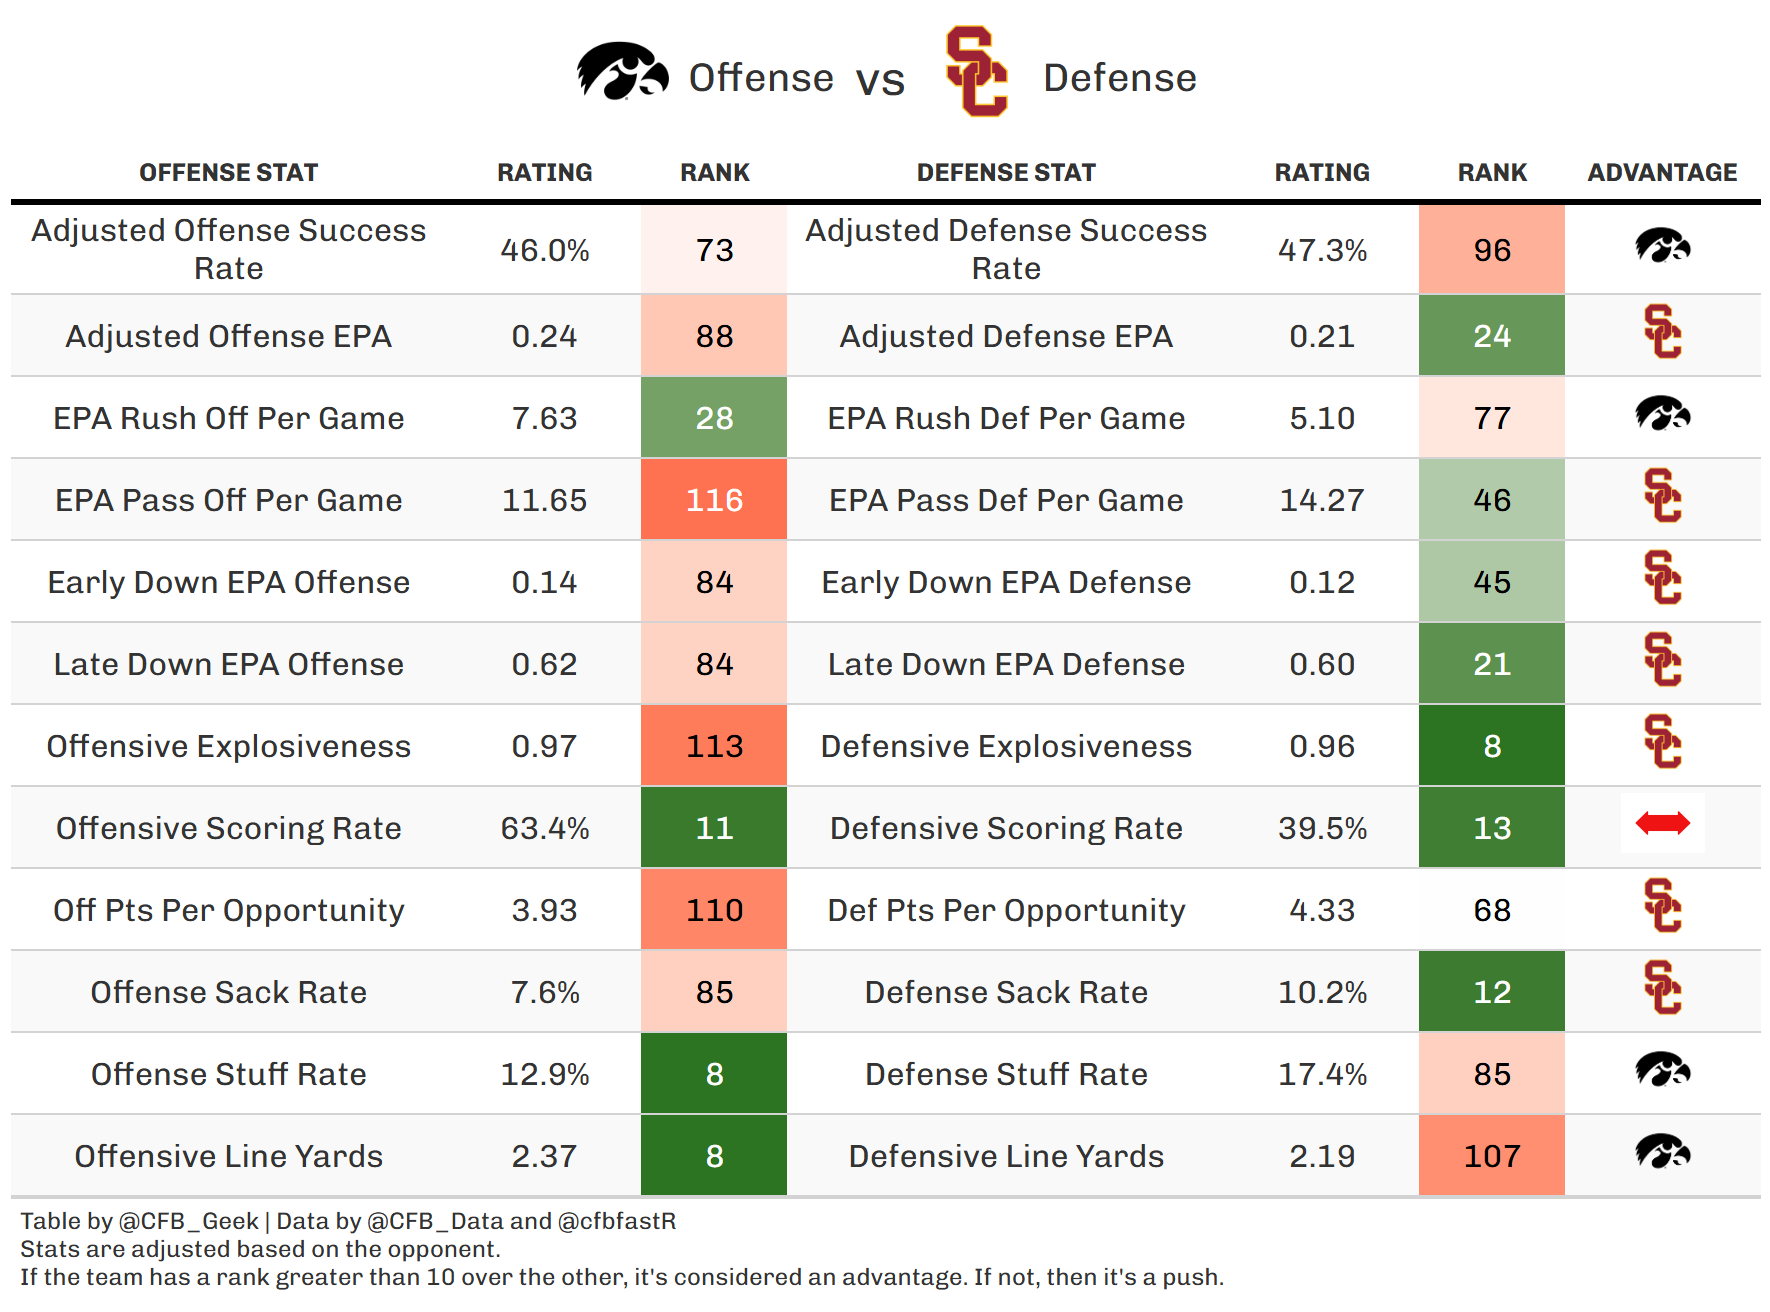
Task: Click USC advantage logo in Pts Per Opportunity row
Action: 1662,906
